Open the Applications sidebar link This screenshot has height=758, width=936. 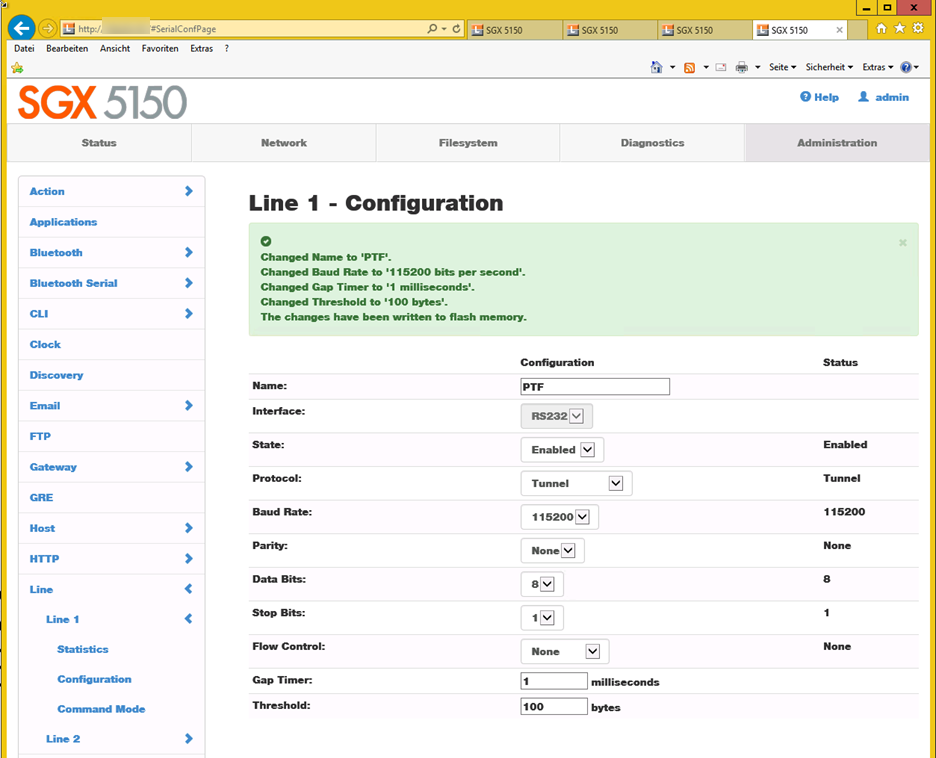[63, 222]
